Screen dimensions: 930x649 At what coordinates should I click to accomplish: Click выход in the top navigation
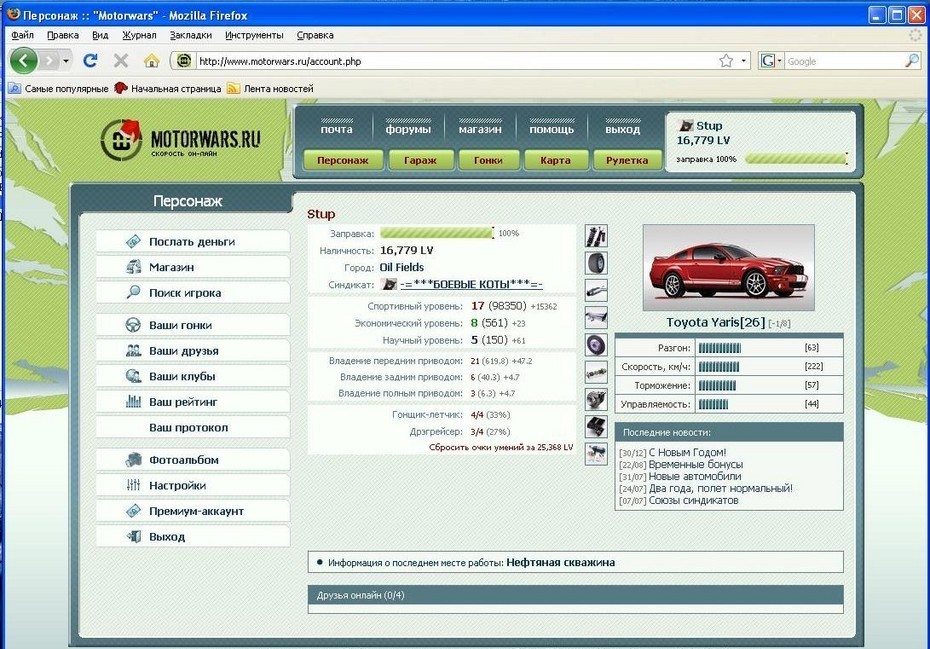pos(623,129)
